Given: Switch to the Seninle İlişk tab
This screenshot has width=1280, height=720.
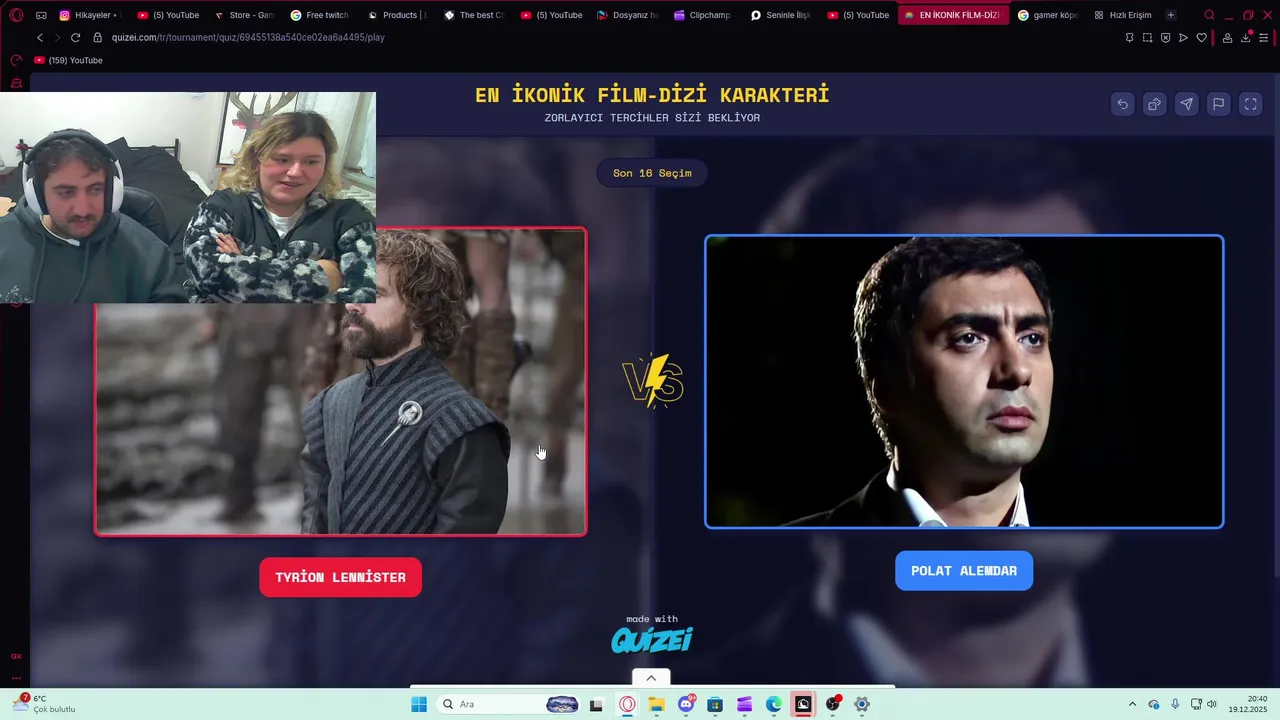Looking at the screenshot, I should pyautogui.click(x=781, y=15).
